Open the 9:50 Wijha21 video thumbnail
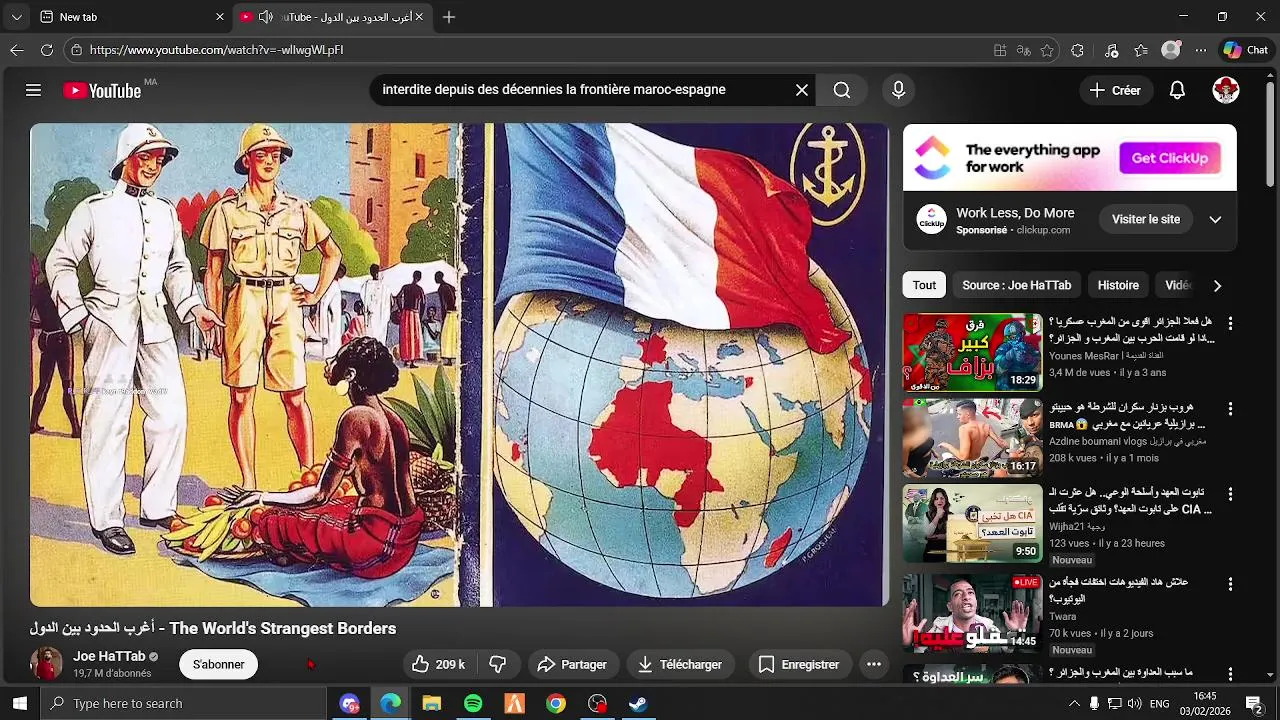Screen dimensions: 1280x720 pos(972,523)
